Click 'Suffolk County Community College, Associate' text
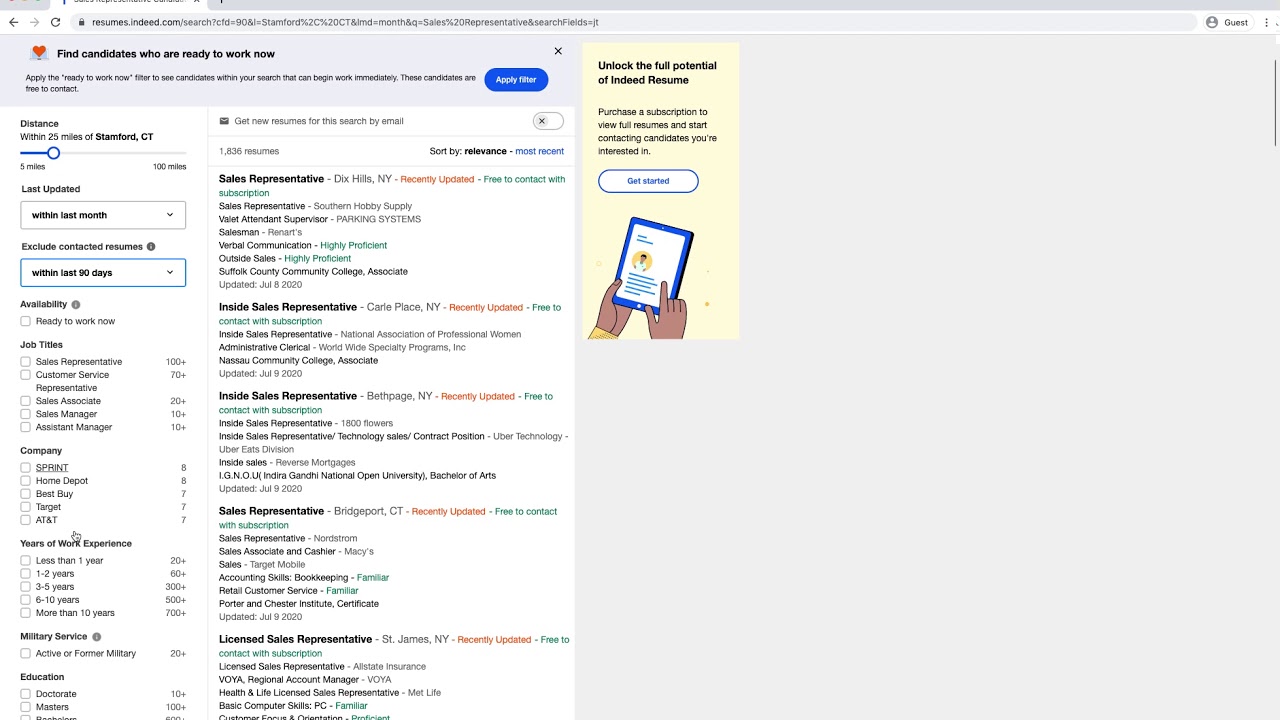This screenshot has width=1280, height=720. pos(313,271)
